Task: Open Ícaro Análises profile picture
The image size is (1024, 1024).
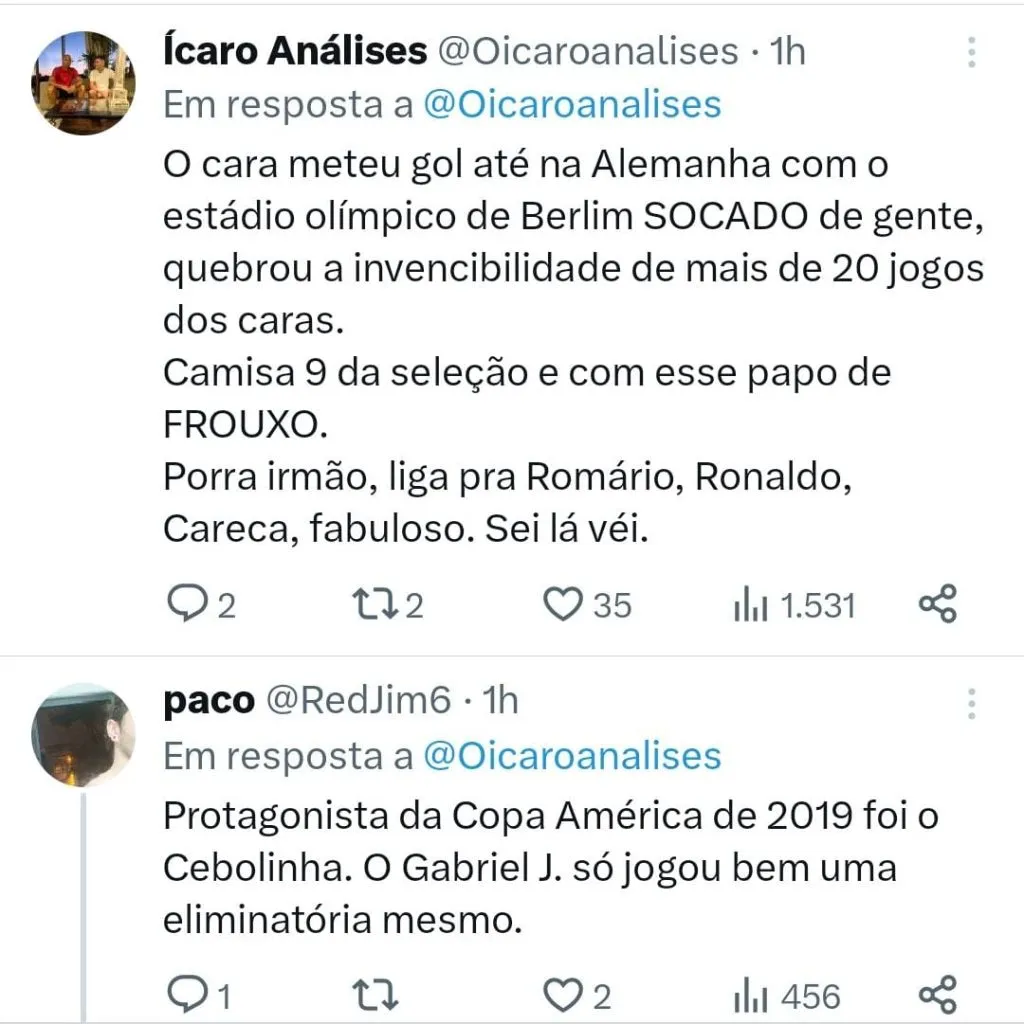Action: tap(83, 82)
